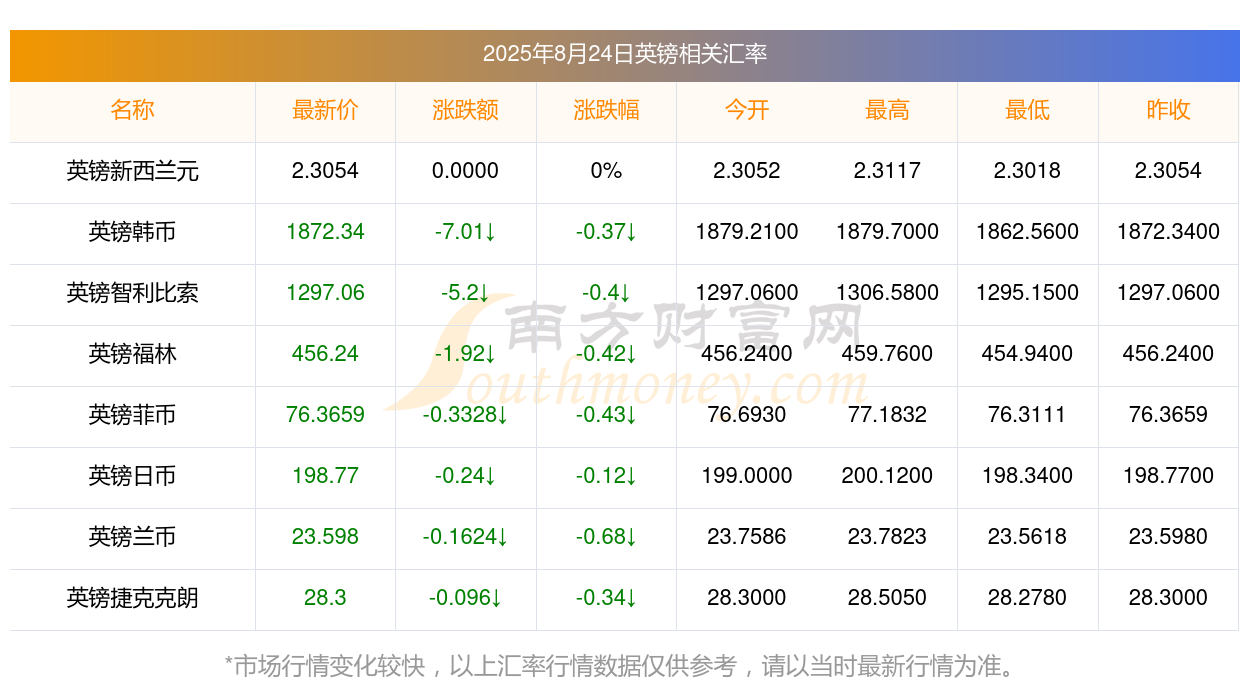Viewport: 1250px width, 698px height.
Task: Select the 英镑福林 row name
Action: tap(133, 354)
